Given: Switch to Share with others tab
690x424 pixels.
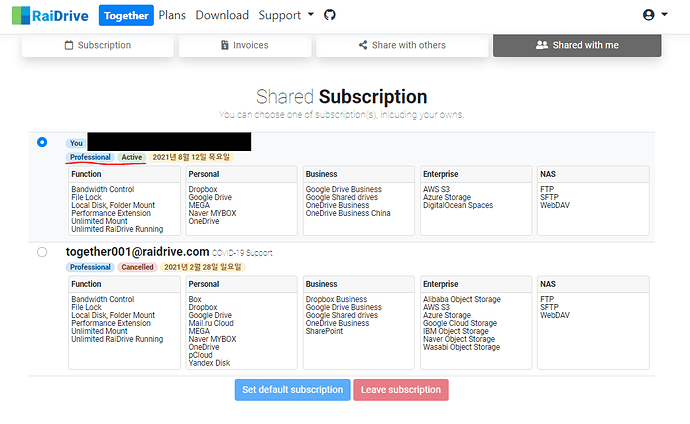Looking at the screenshot, I should pyautogui.click(x=402, y=45).
